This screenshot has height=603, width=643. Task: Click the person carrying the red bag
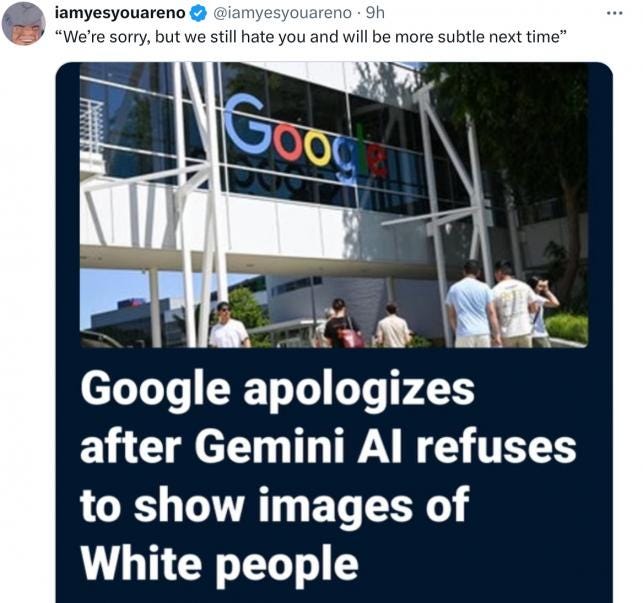[342, 323]
